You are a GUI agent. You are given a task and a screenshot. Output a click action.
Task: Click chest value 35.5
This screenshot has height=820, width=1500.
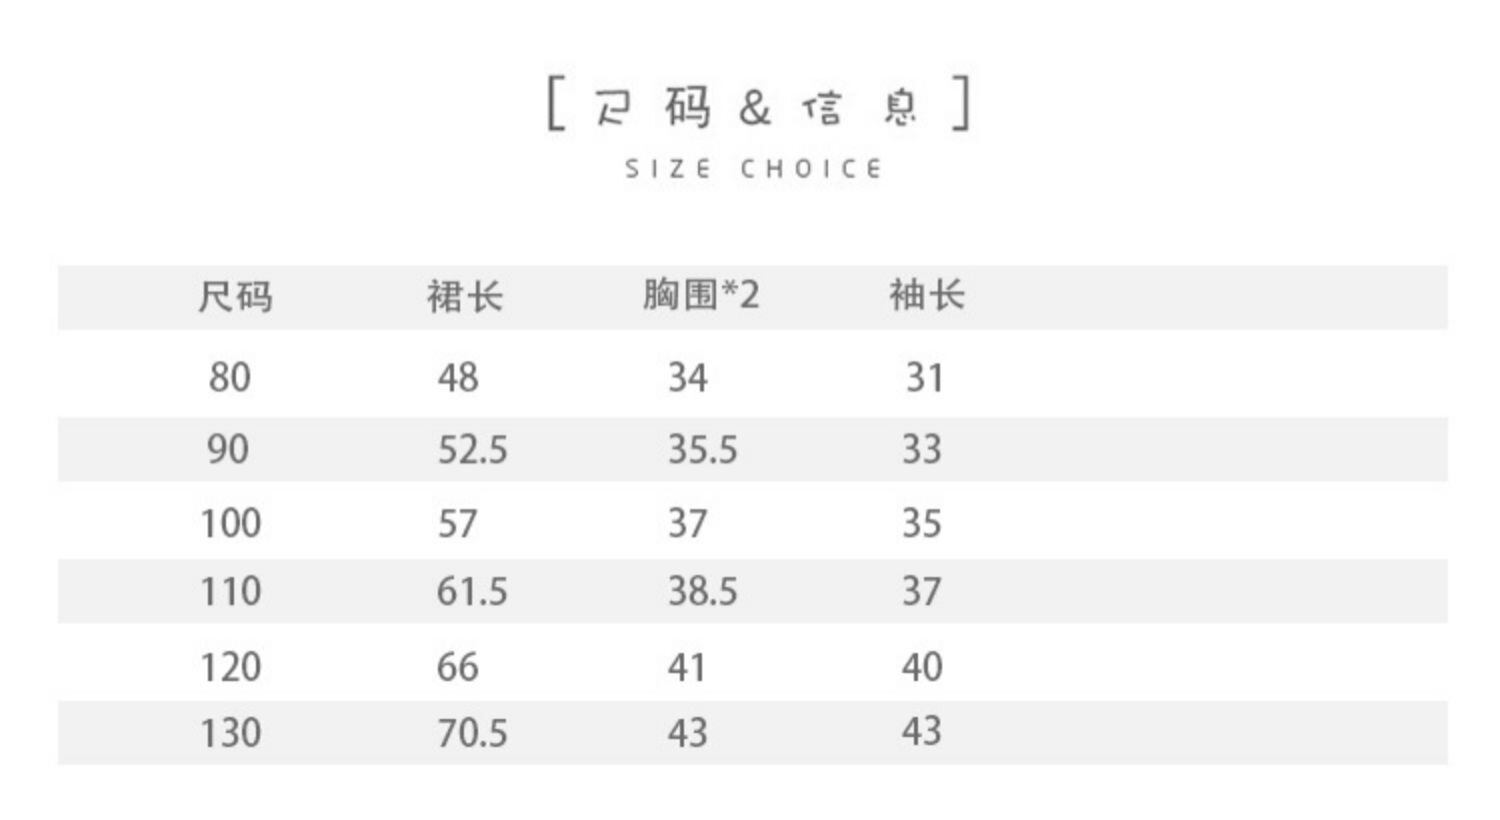[x=702, y=450]
